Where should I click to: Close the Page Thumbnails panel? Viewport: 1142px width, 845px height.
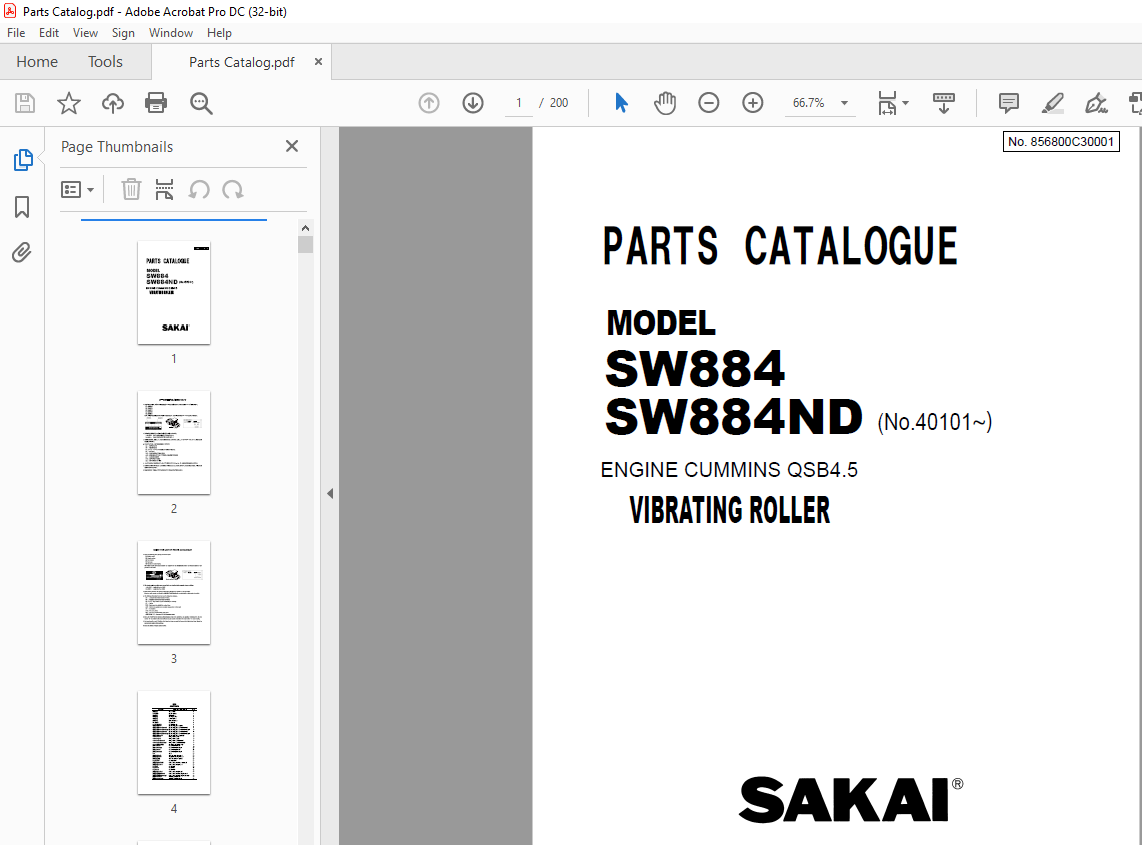tap(292, 146)
